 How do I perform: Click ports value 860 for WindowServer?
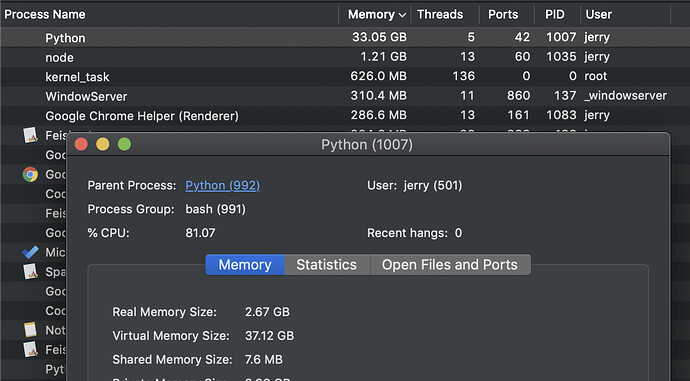tap(518, 95)
